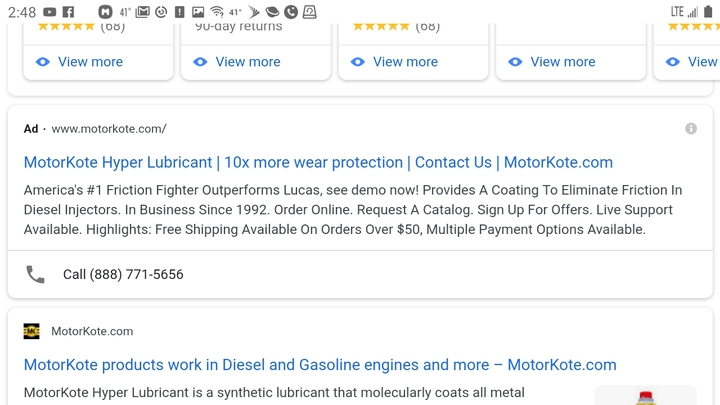The image size is (720, 405).
Task: Tap the Wi-Fi question mark status icon
Action: pos(217,12)
